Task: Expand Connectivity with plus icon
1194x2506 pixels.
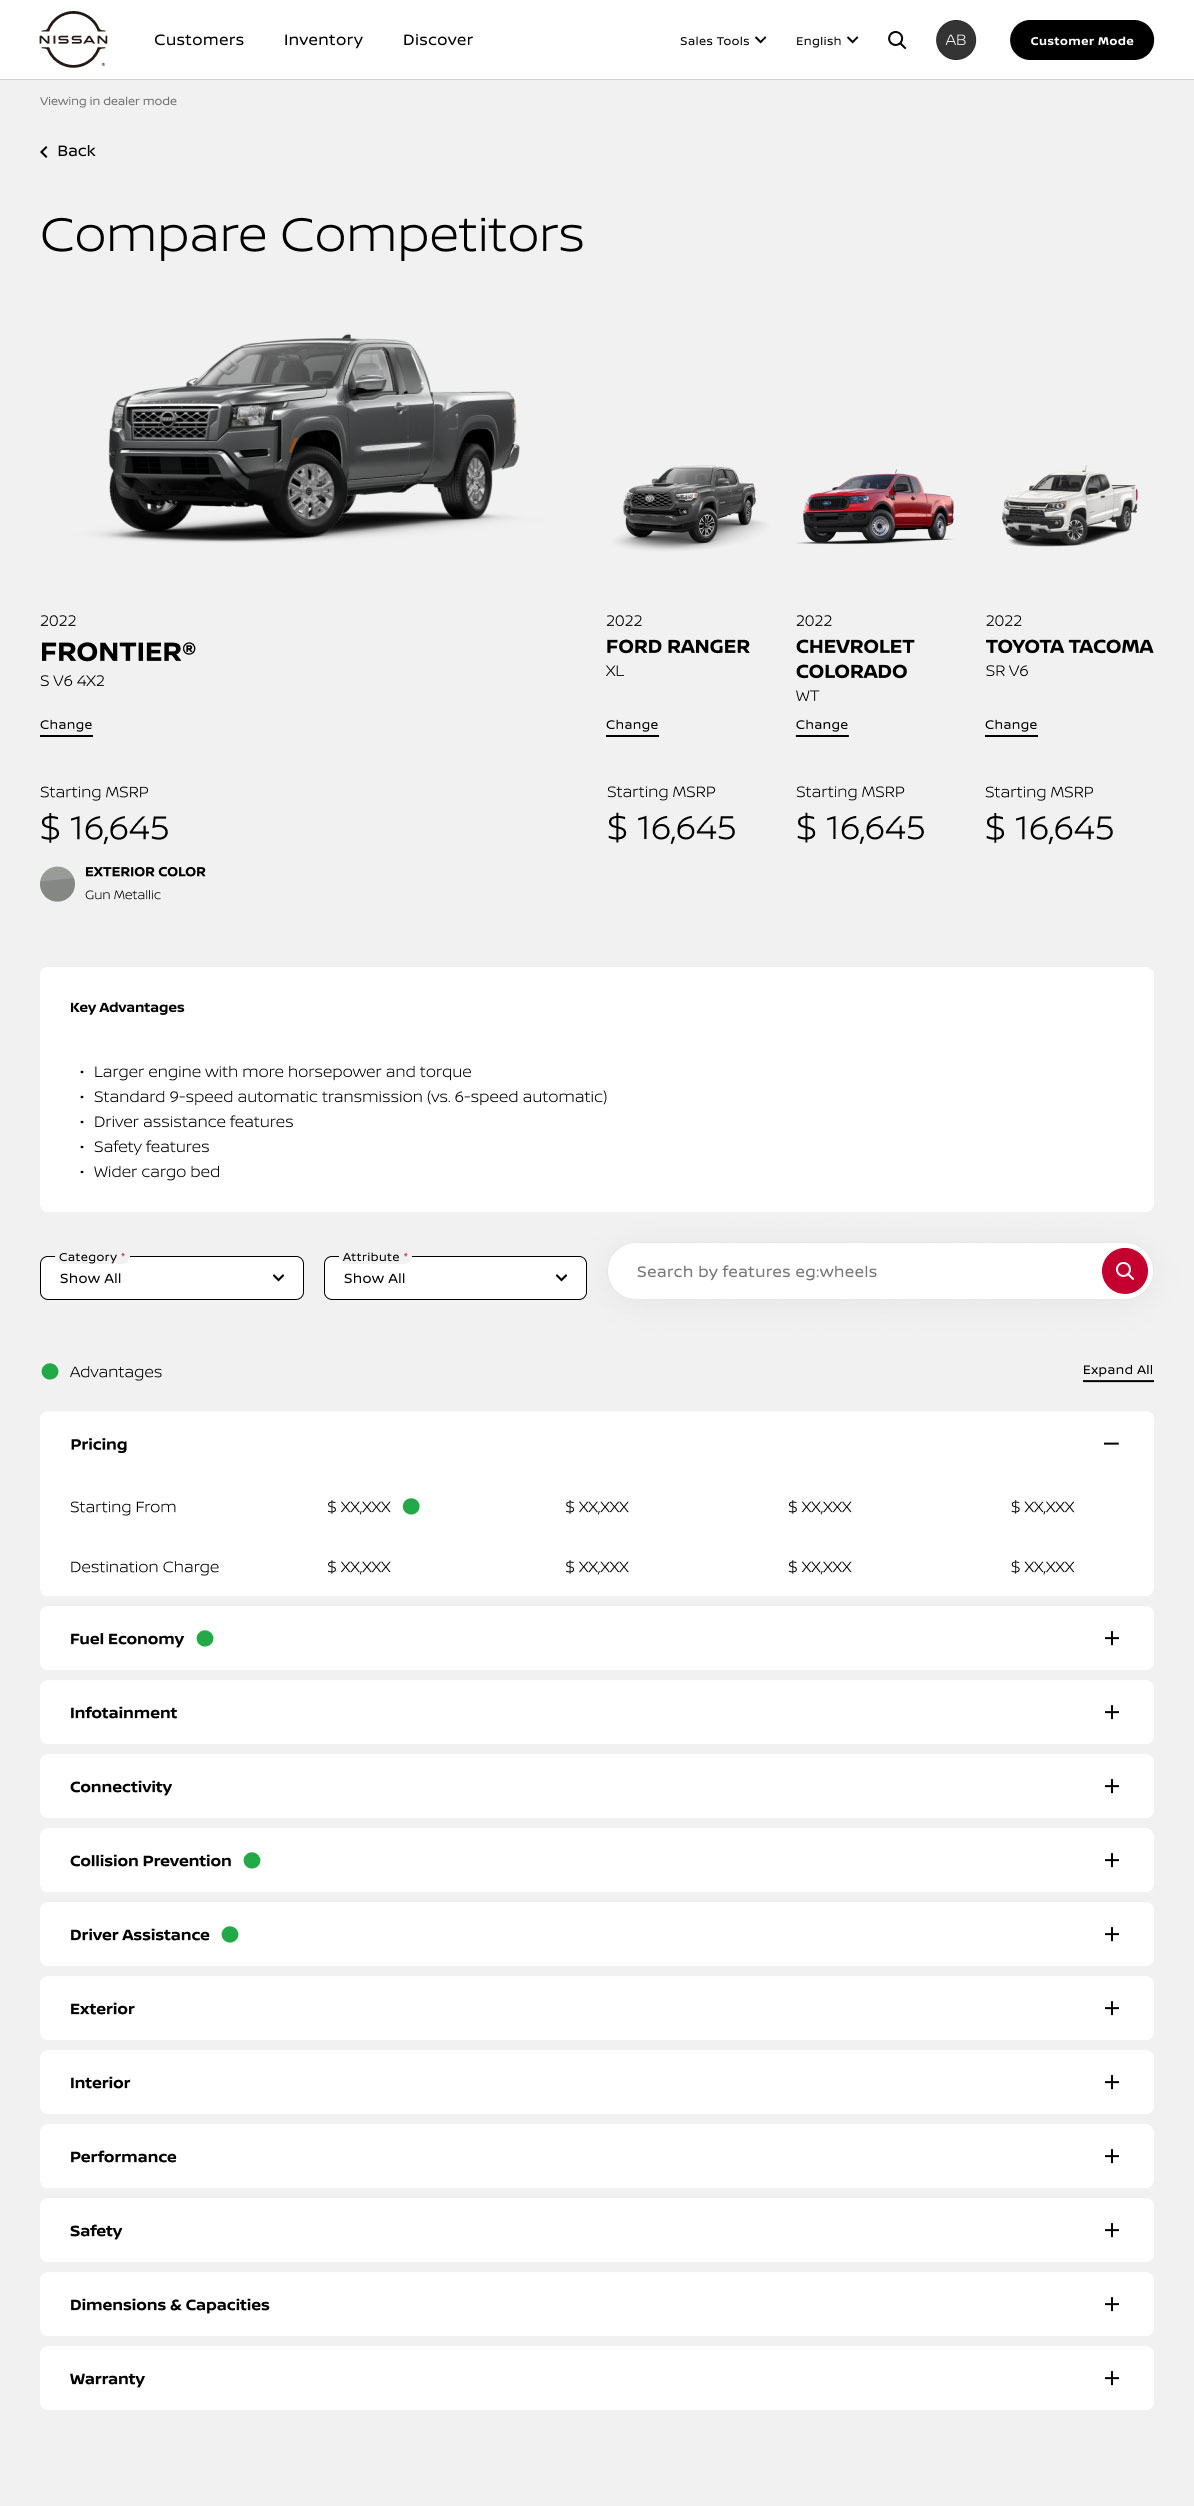Action: 1111,1786
